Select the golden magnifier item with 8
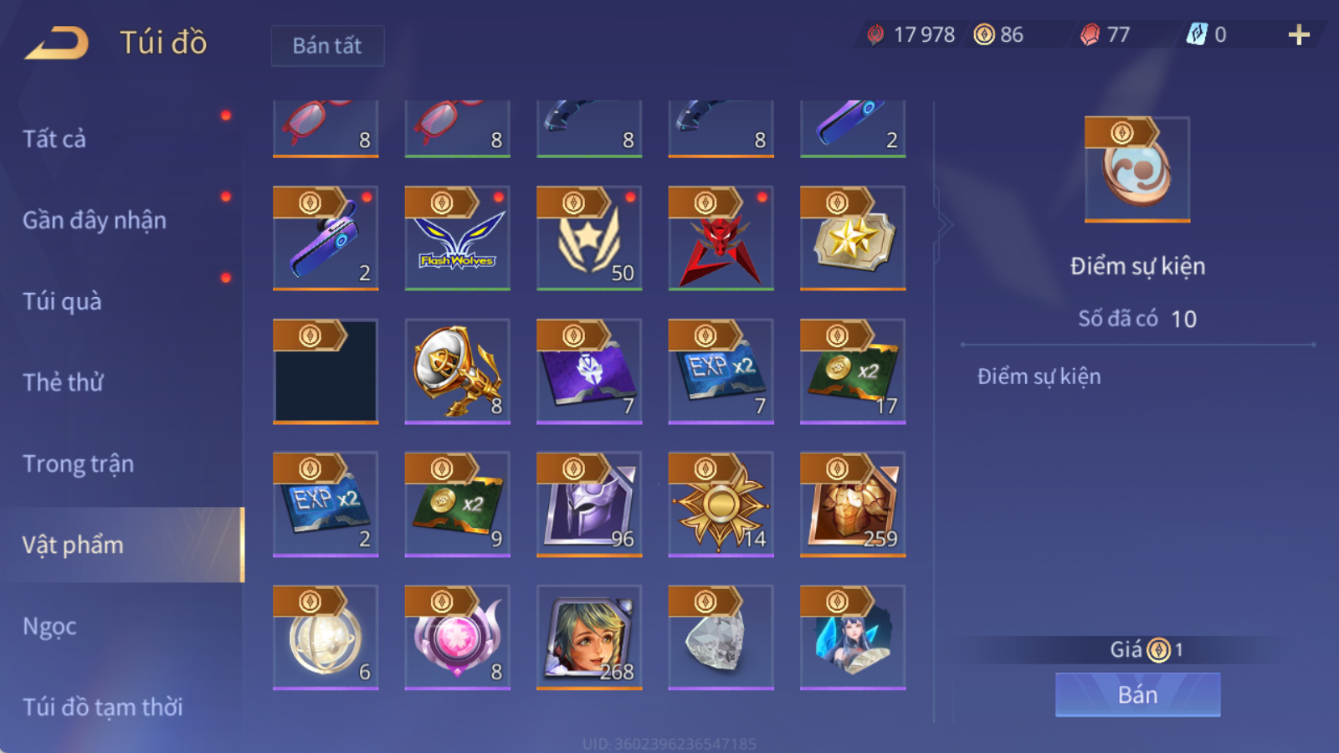Screen dimensions: 1339x753 tap(457, 371)
